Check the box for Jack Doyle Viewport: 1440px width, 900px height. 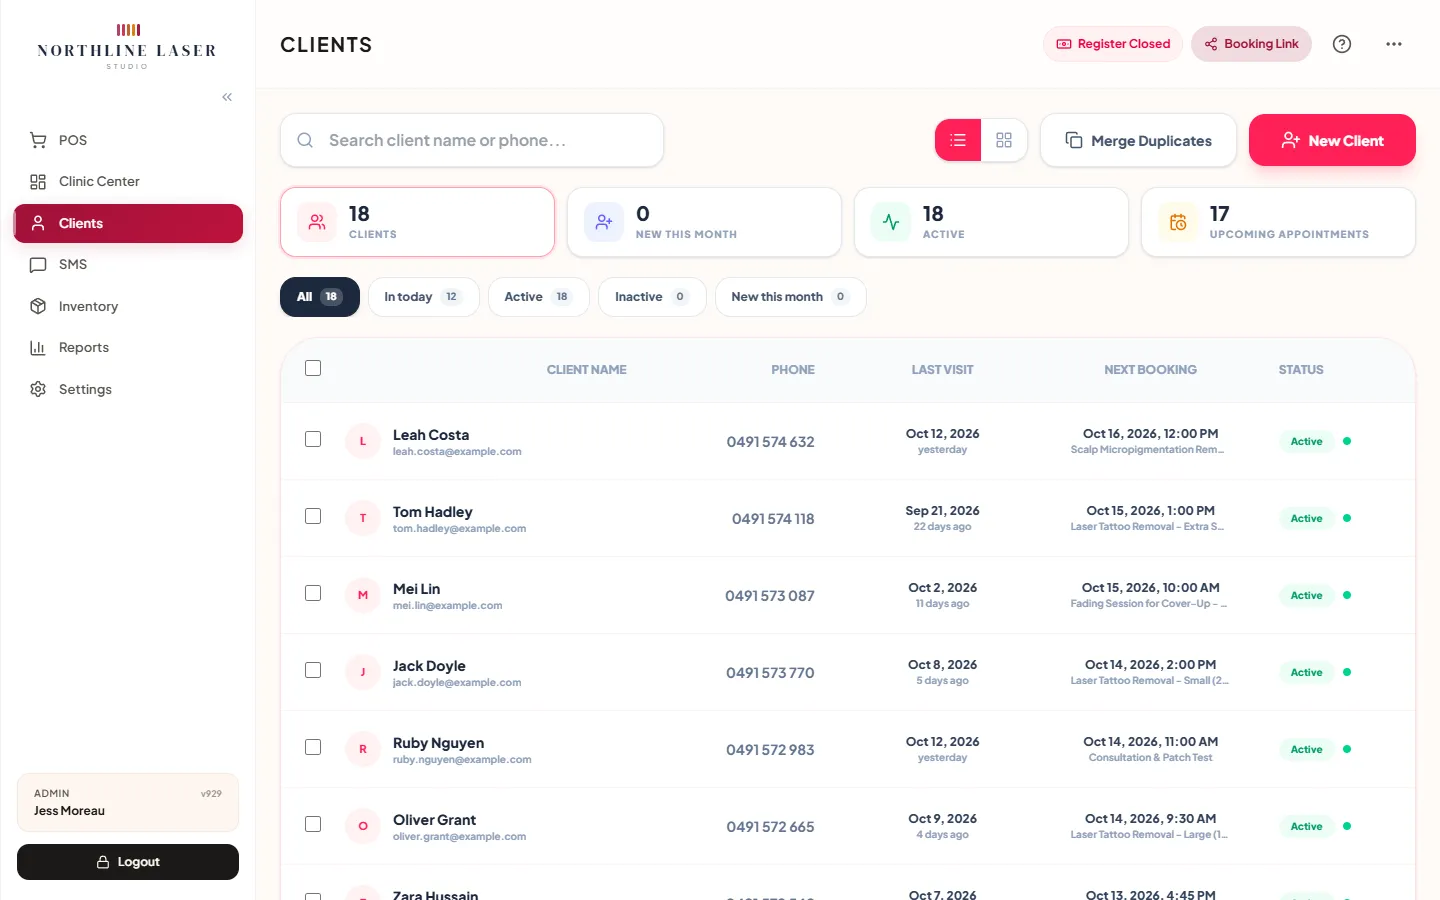[x=313, y=670]
